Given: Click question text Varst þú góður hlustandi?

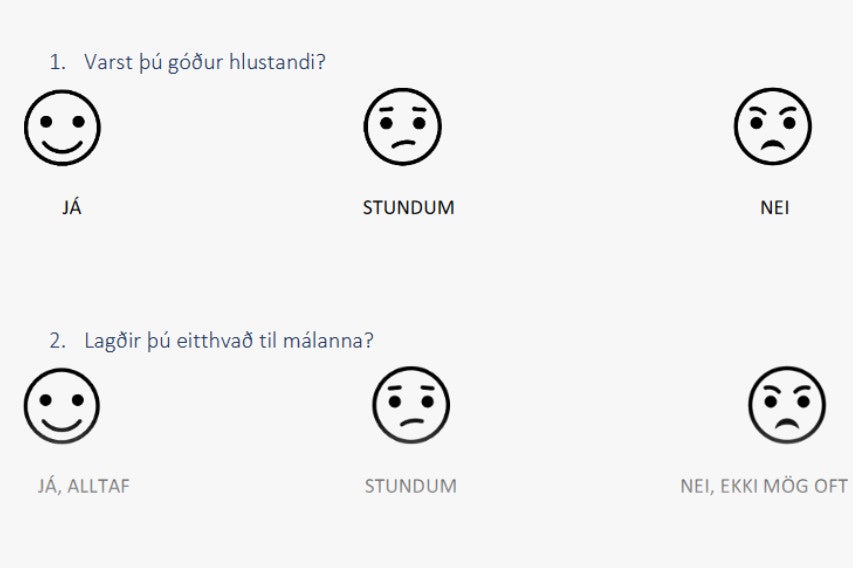Looking at the screenshot, I should (x=205, y=63).
